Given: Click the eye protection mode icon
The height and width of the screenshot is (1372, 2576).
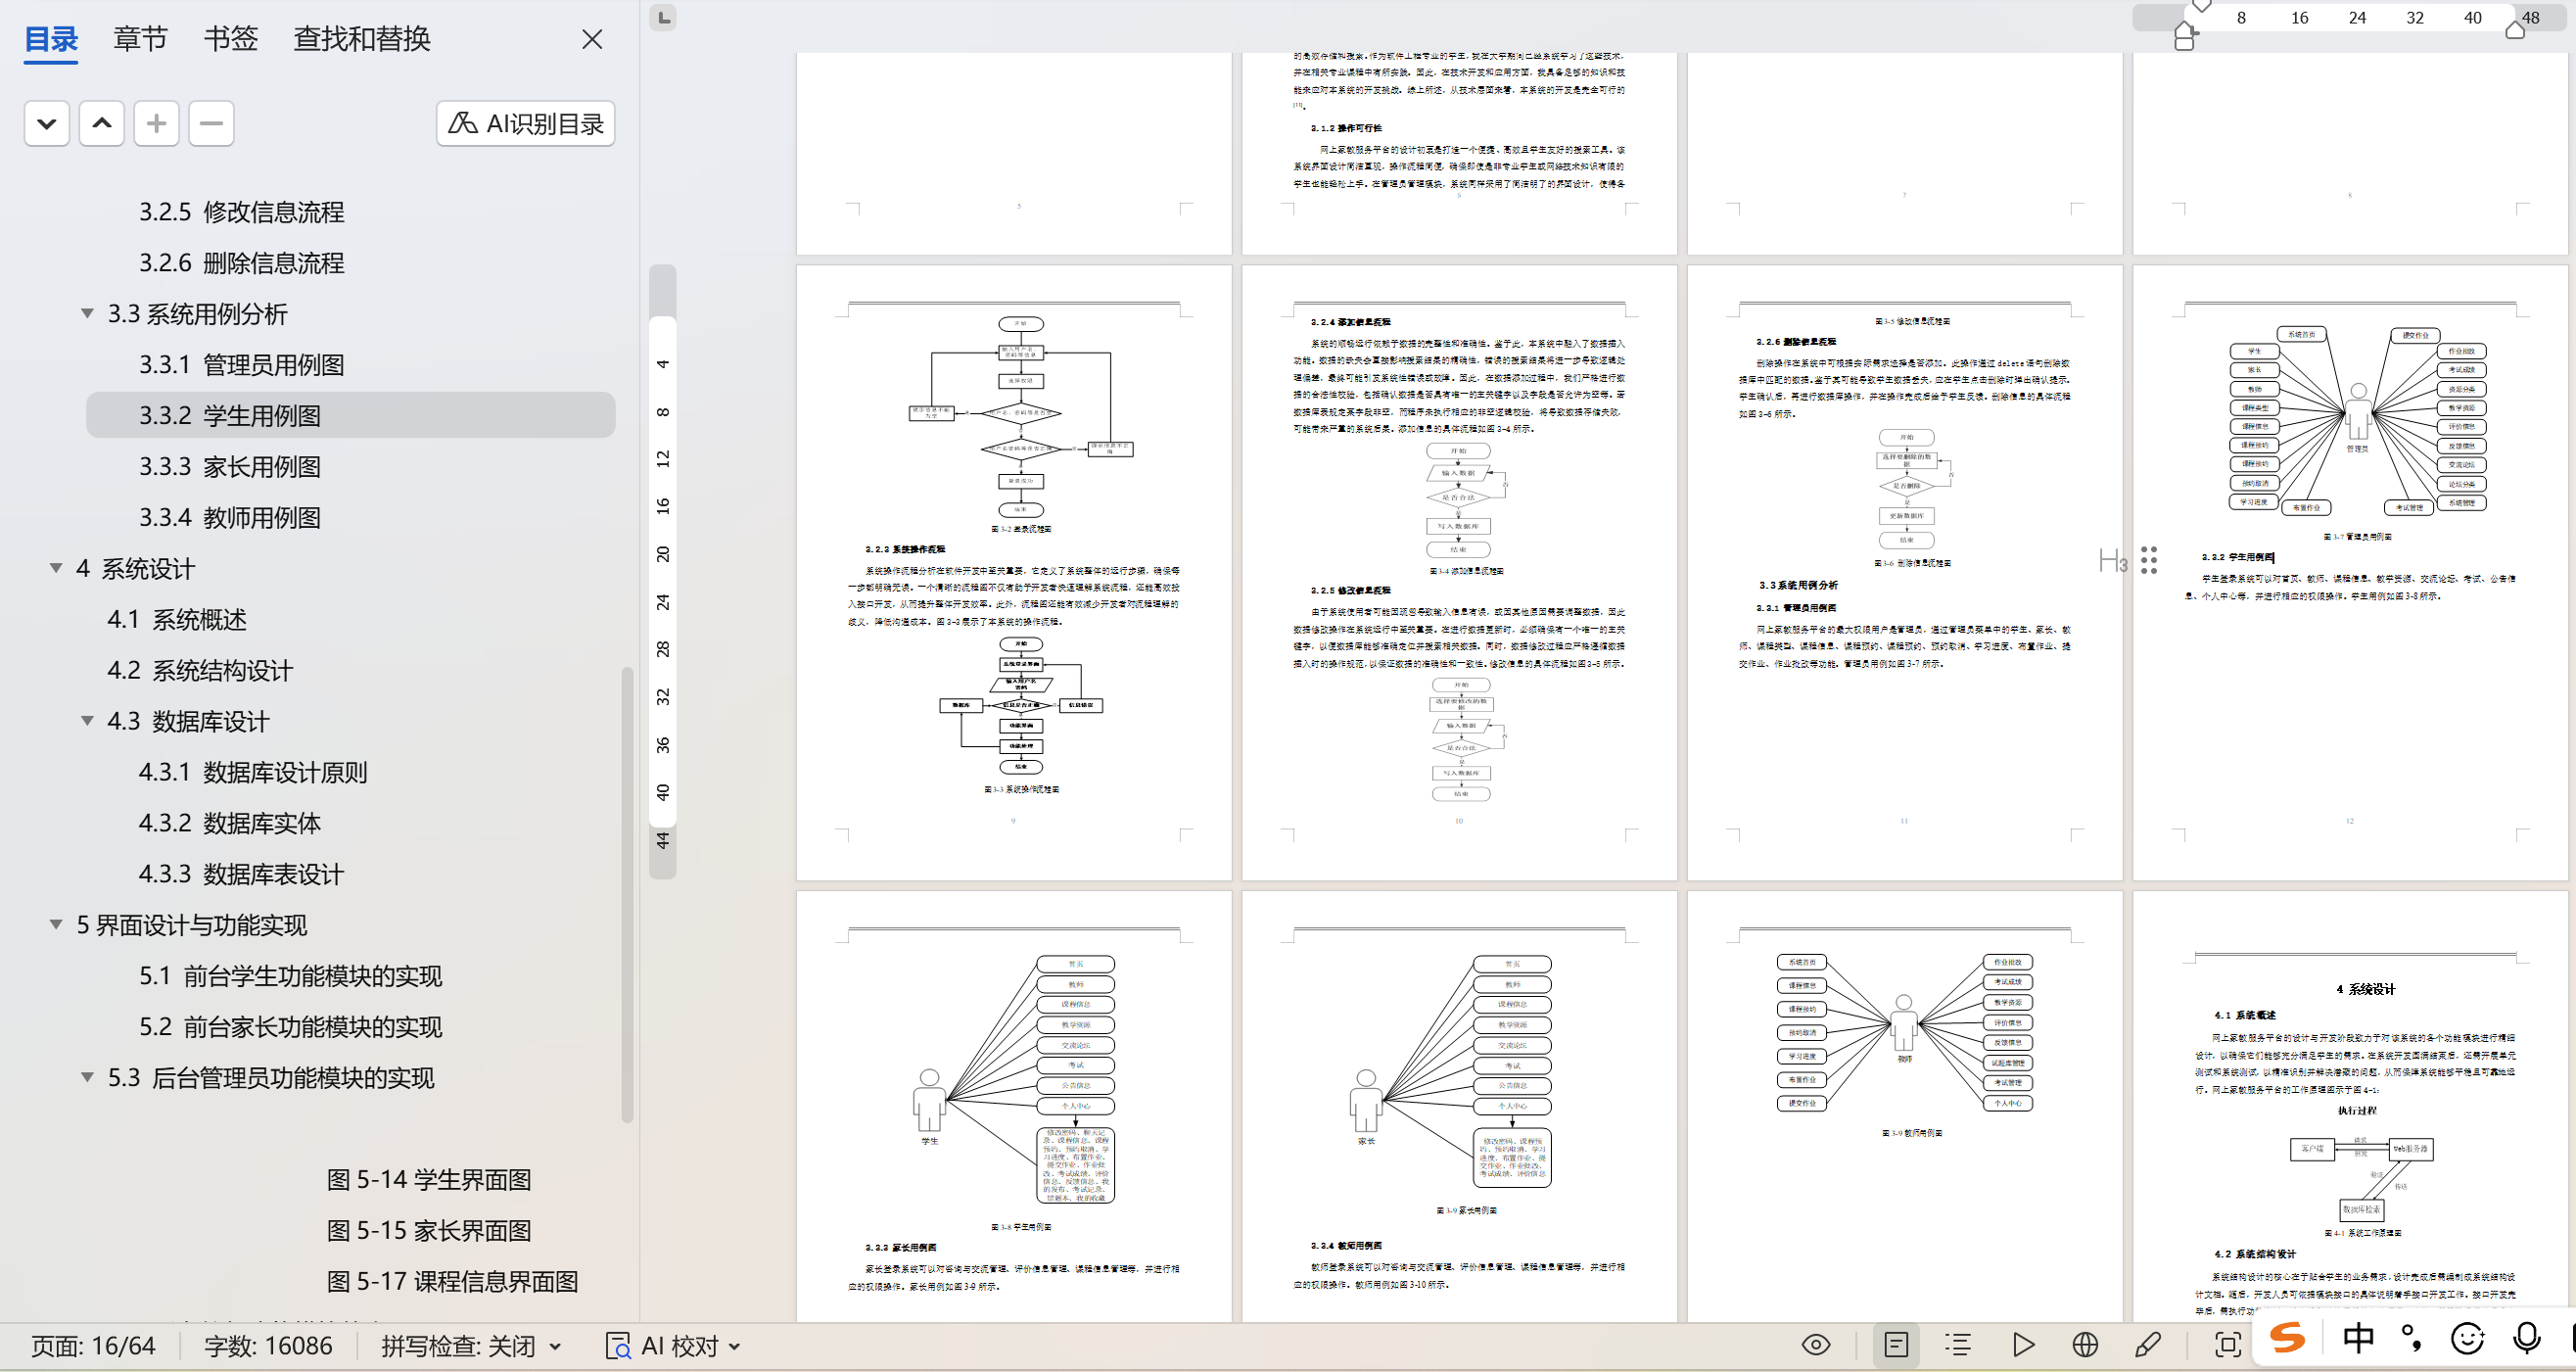Looking at the screenshot, I should pyautogui.click(x=1815, y=1345).
